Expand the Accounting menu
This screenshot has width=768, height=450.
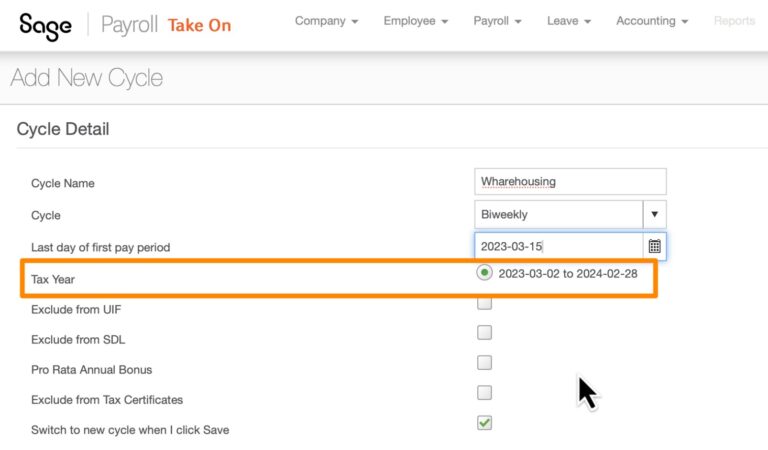pos(652,21)
